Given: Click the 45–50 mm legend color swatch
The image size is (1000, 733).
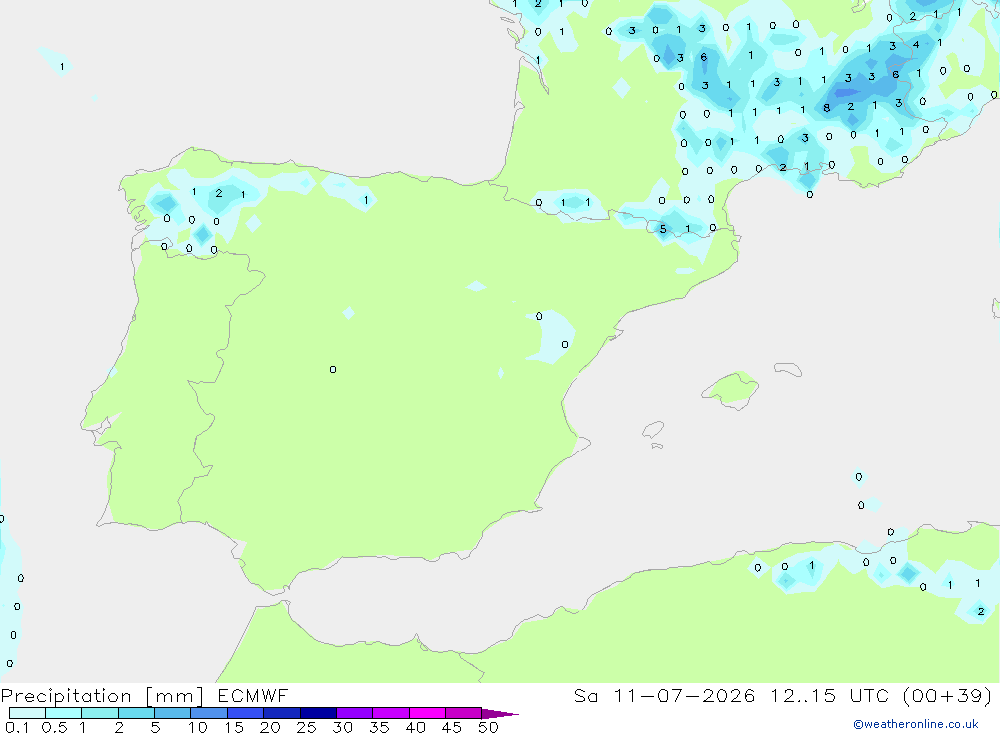Looking at the screenshot, I should [464, 713].
